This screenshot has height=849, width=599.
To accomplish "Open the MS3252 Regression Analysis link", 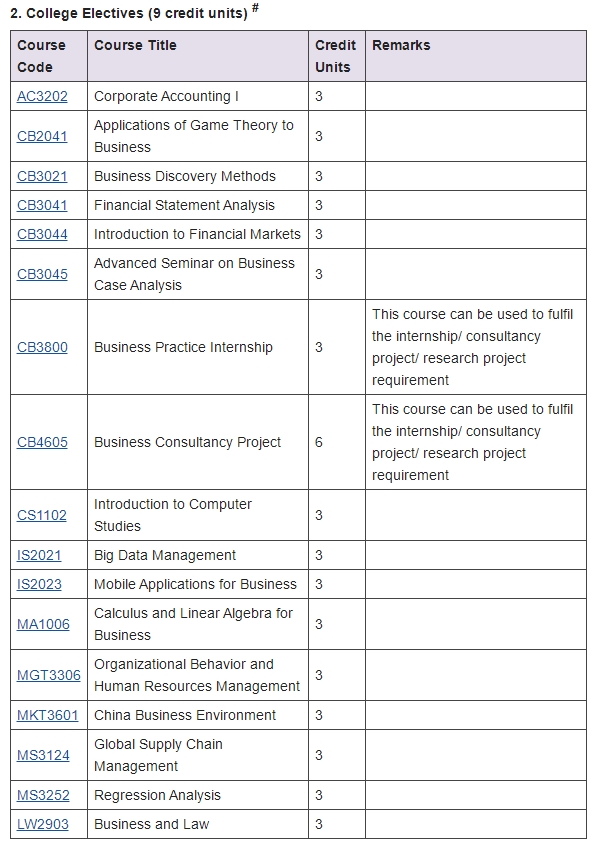I will point(43,795).
